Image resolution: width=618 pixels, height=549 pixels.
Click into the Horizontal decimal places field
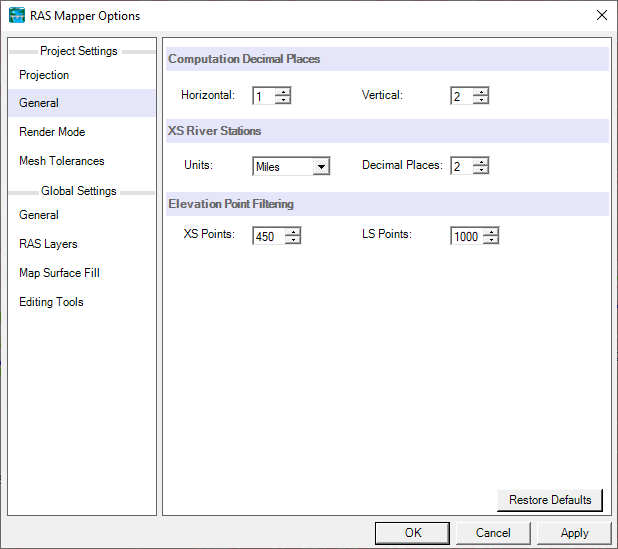click(x=264, y=96)
